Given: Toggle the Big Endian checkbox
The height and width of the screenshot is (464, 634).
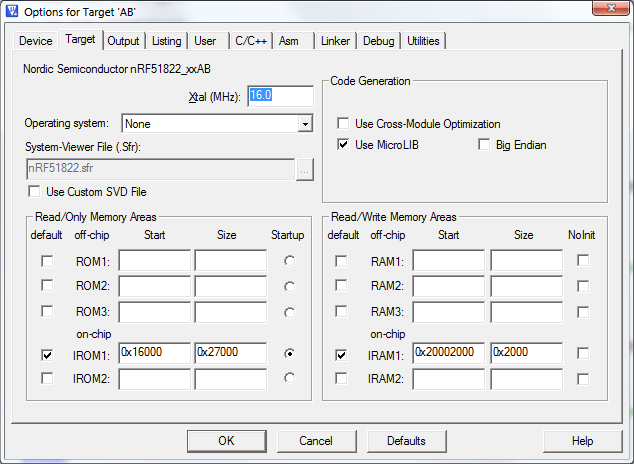Looking at the screenshot, I should (x=486, y=145).
